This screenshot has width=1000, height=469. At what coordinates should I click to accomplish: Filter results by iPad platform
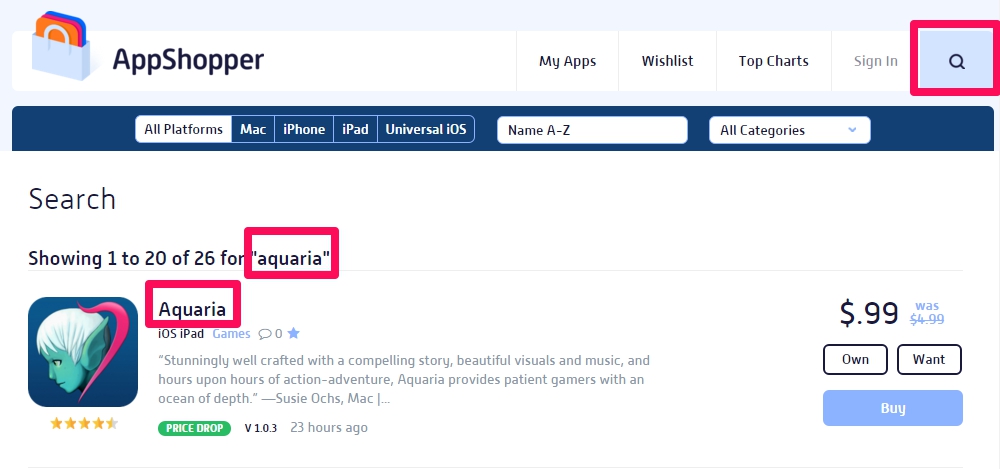coord(355,130)
